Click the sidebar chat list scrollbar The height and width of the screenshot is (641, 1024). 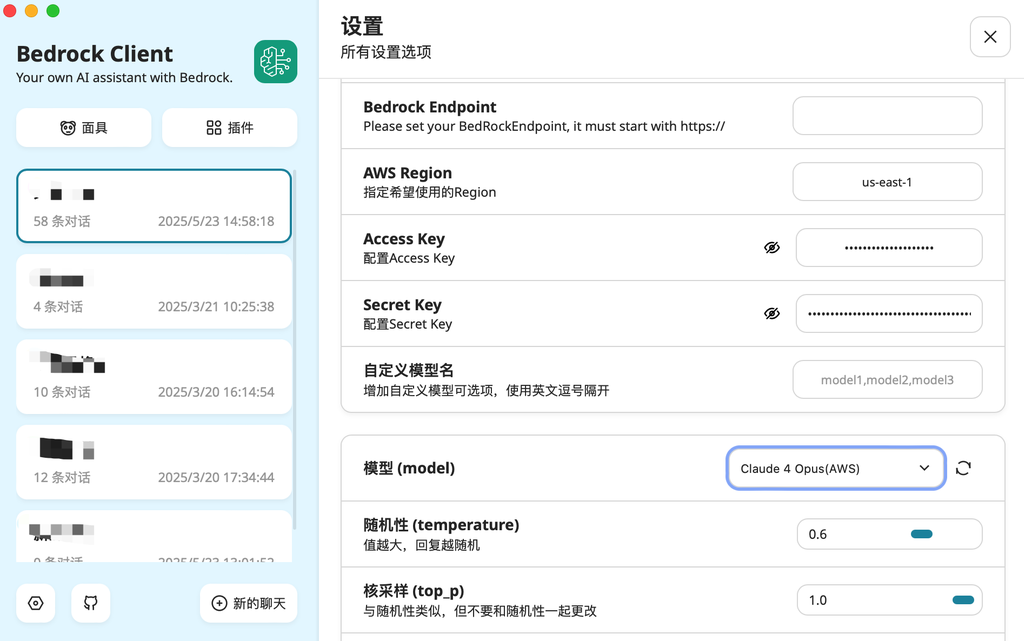coord(295,350)
